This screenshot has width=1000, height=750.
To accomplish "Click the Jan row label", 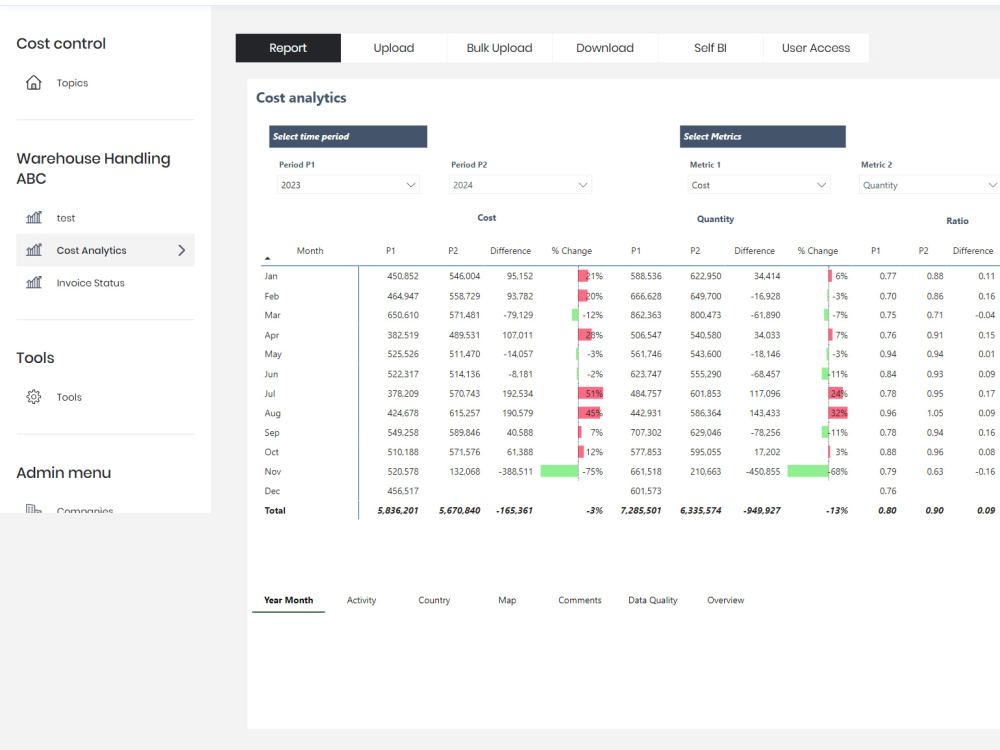I will point(271,276).
